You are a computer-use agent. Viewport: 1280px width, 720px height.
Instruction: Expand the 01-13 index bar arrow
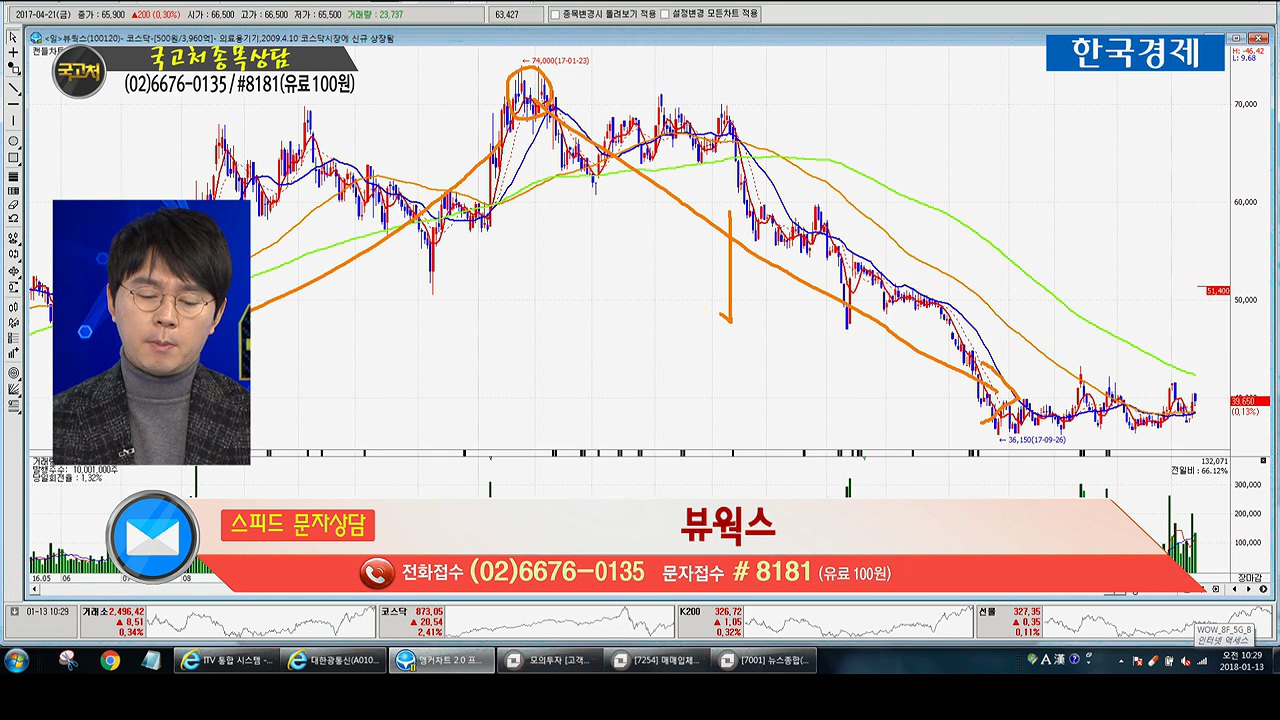click(x=14, y=611)
